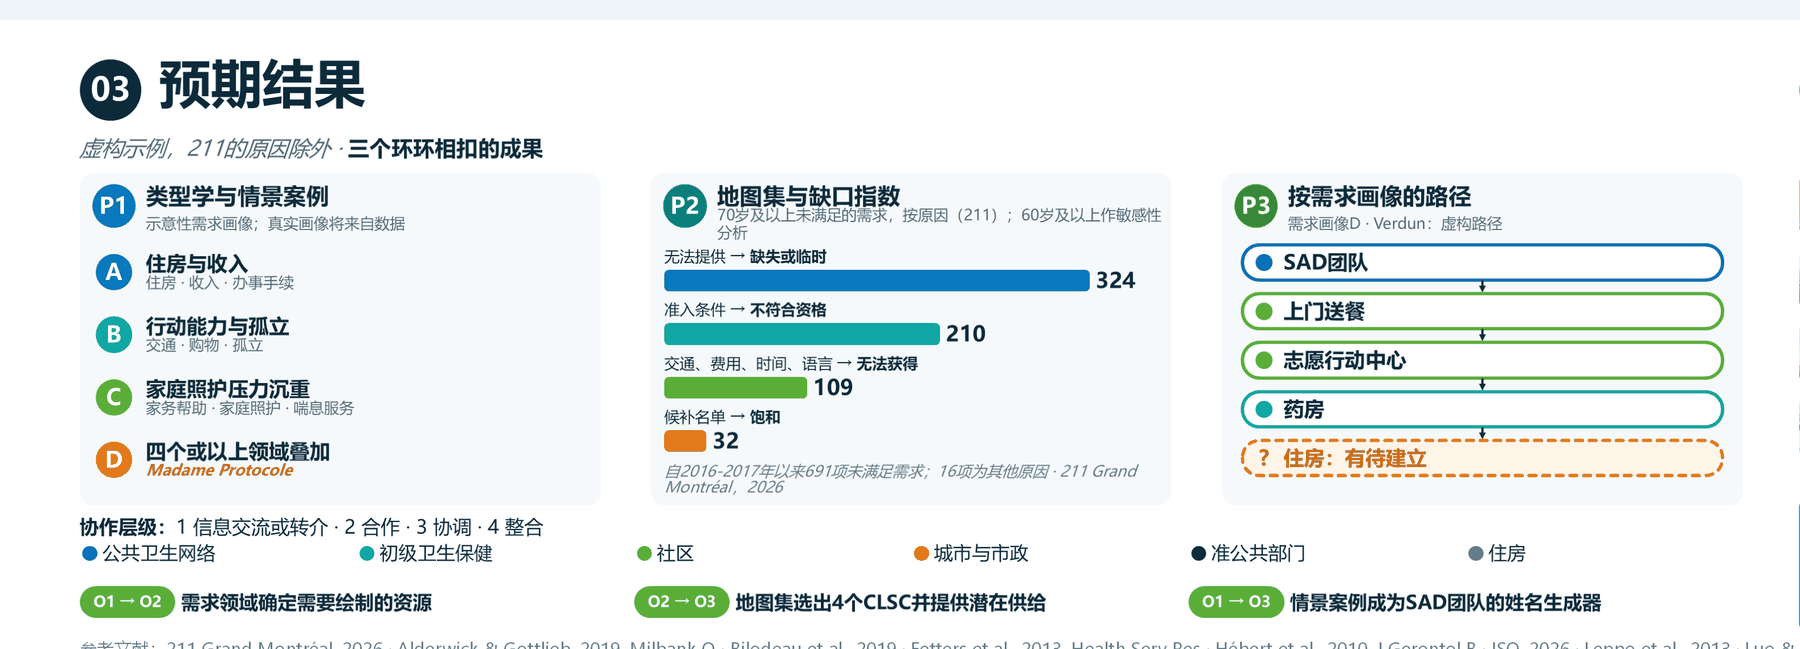1800x649 pixels.
Task: Click the 需求领域确定需要绘制的资源 caption
Action: [306, 603]
